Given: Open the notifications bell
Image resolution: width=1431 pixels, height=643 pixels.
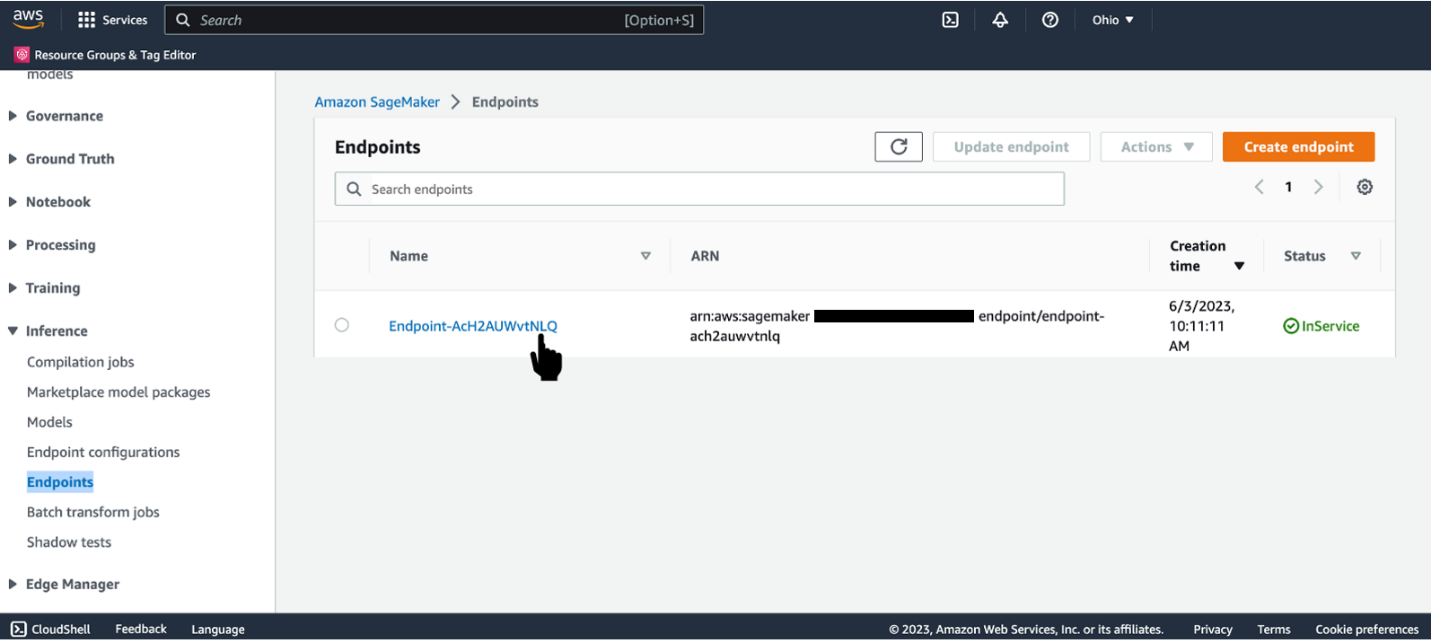Looking at the screenshot, I should (1000, 20).
